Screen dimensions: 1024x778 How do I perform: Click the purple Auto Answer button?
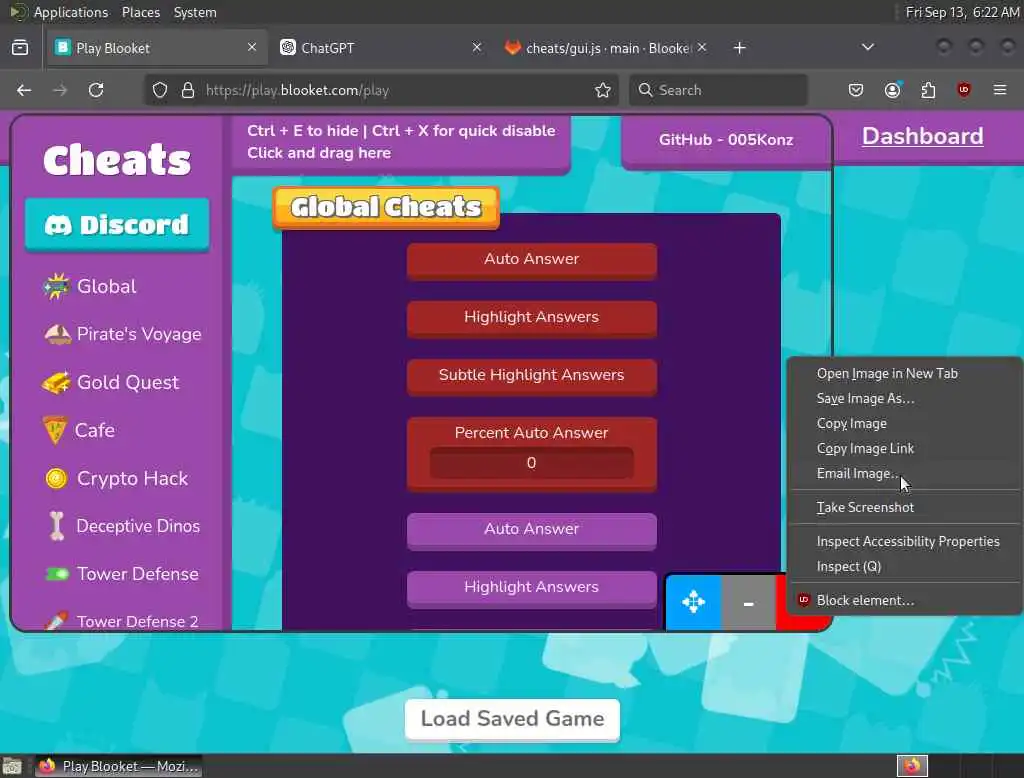pos(532,530)
